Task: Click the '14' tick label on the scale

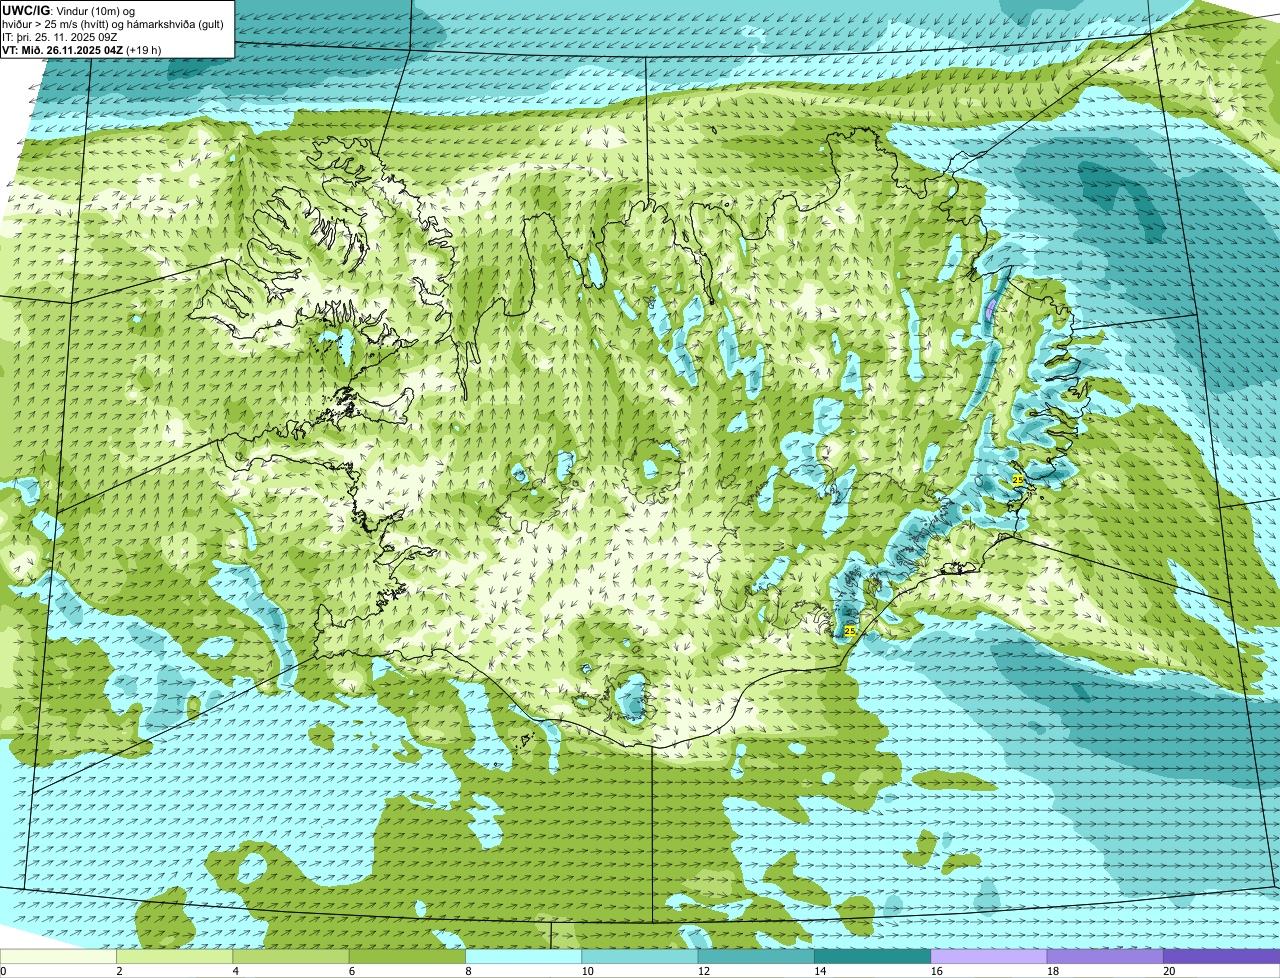Action: coord(820,971)
